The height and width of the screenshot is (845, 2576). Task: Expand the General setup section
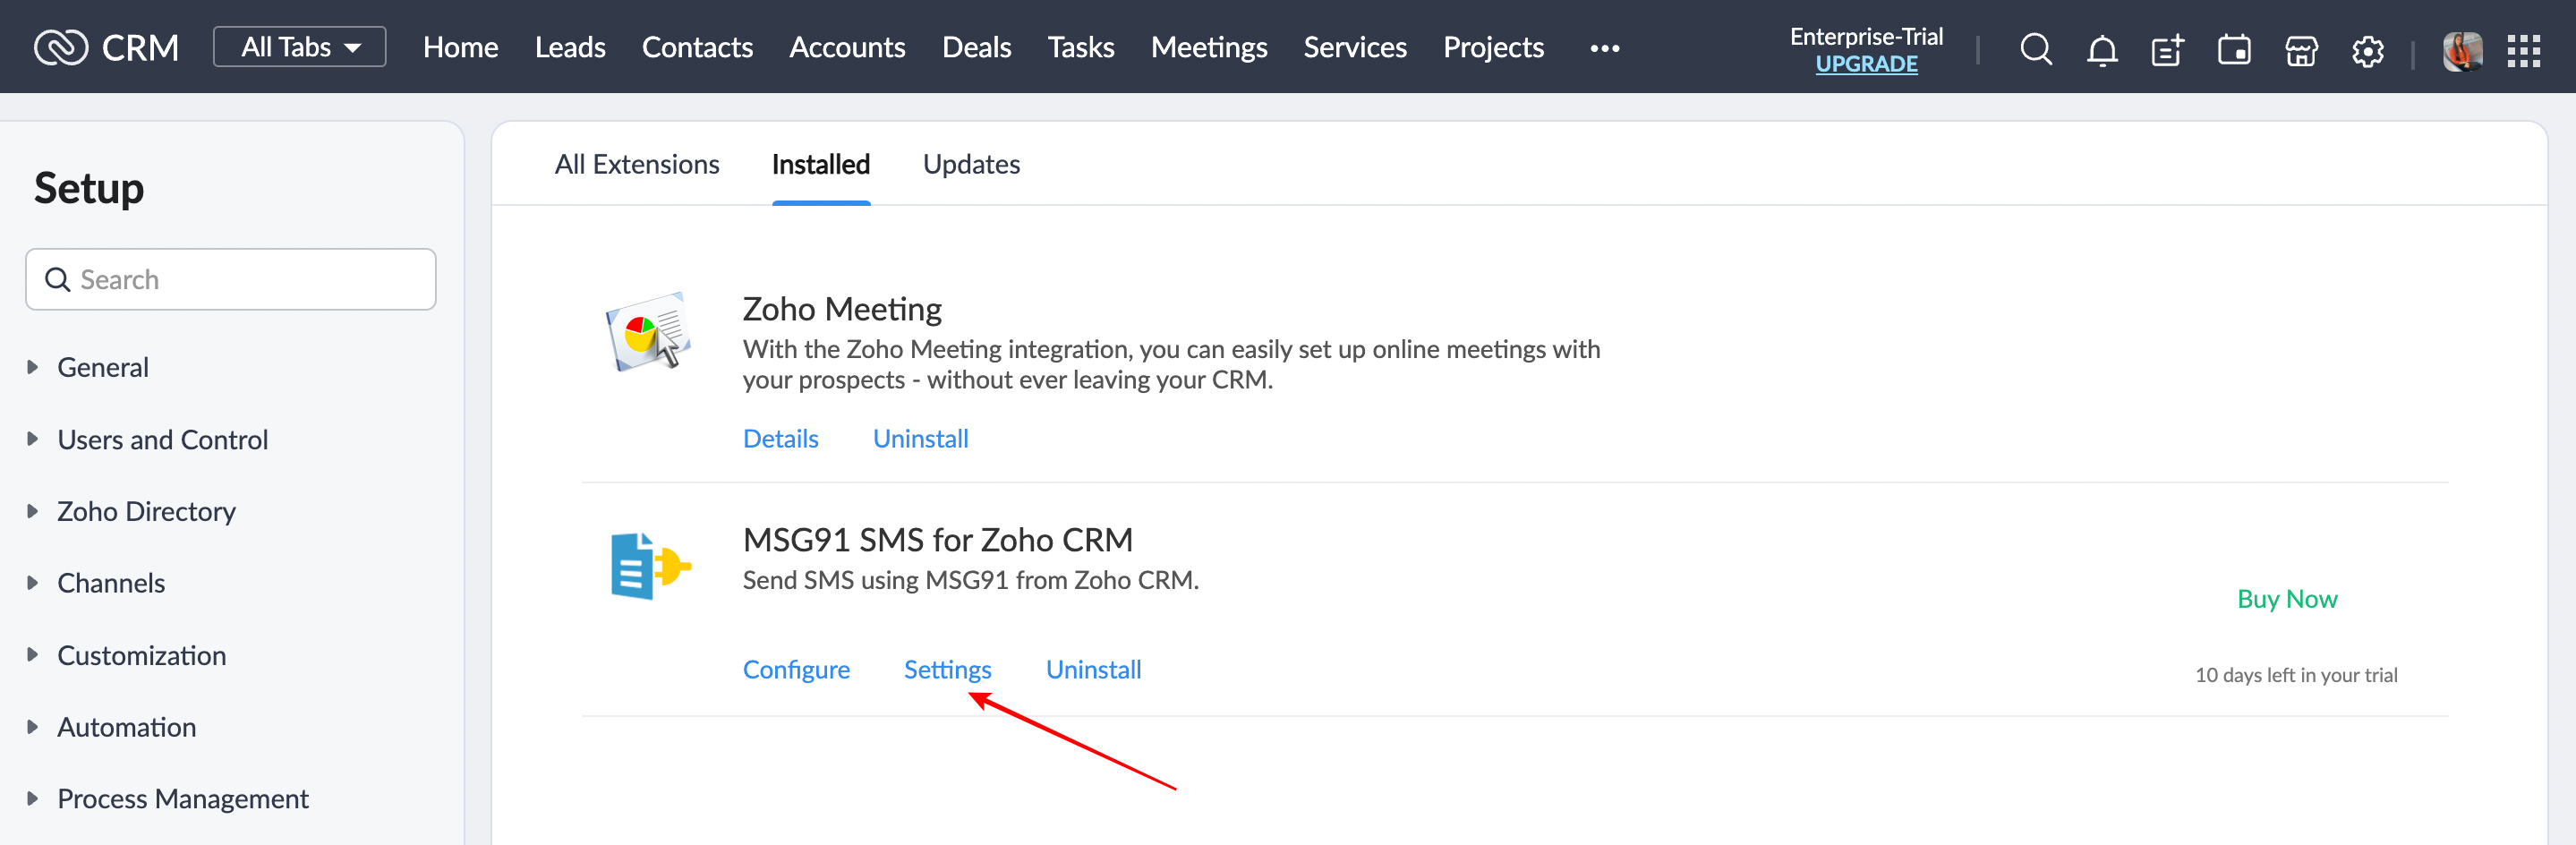point(102,367)
